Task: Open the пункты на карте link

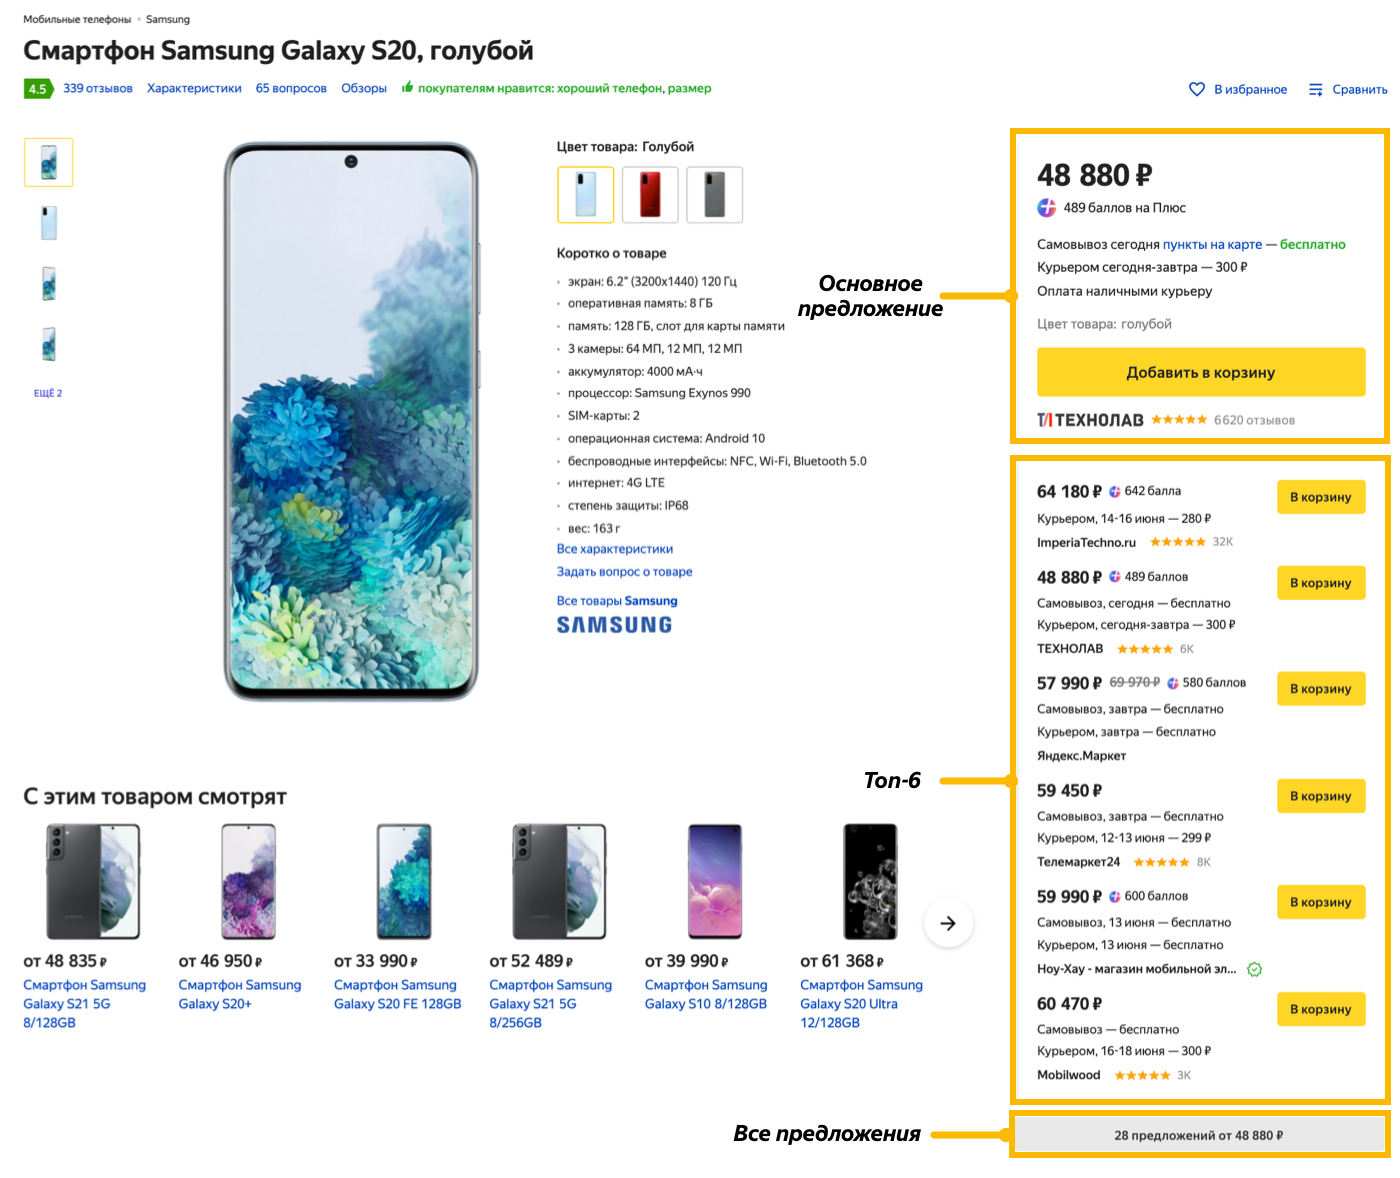Action: click(x=1212, y=244)
